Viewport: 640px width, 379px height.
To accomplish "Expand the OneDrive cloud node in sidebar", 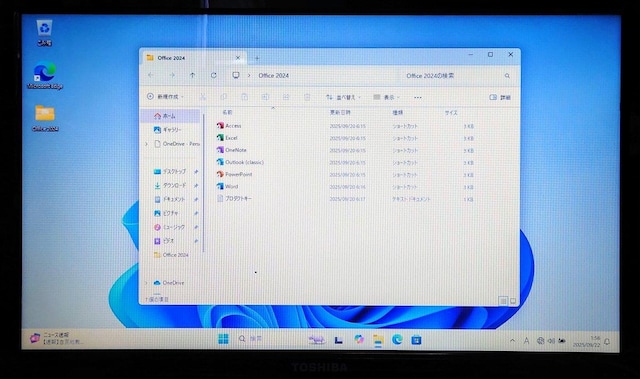I will 147,283.
